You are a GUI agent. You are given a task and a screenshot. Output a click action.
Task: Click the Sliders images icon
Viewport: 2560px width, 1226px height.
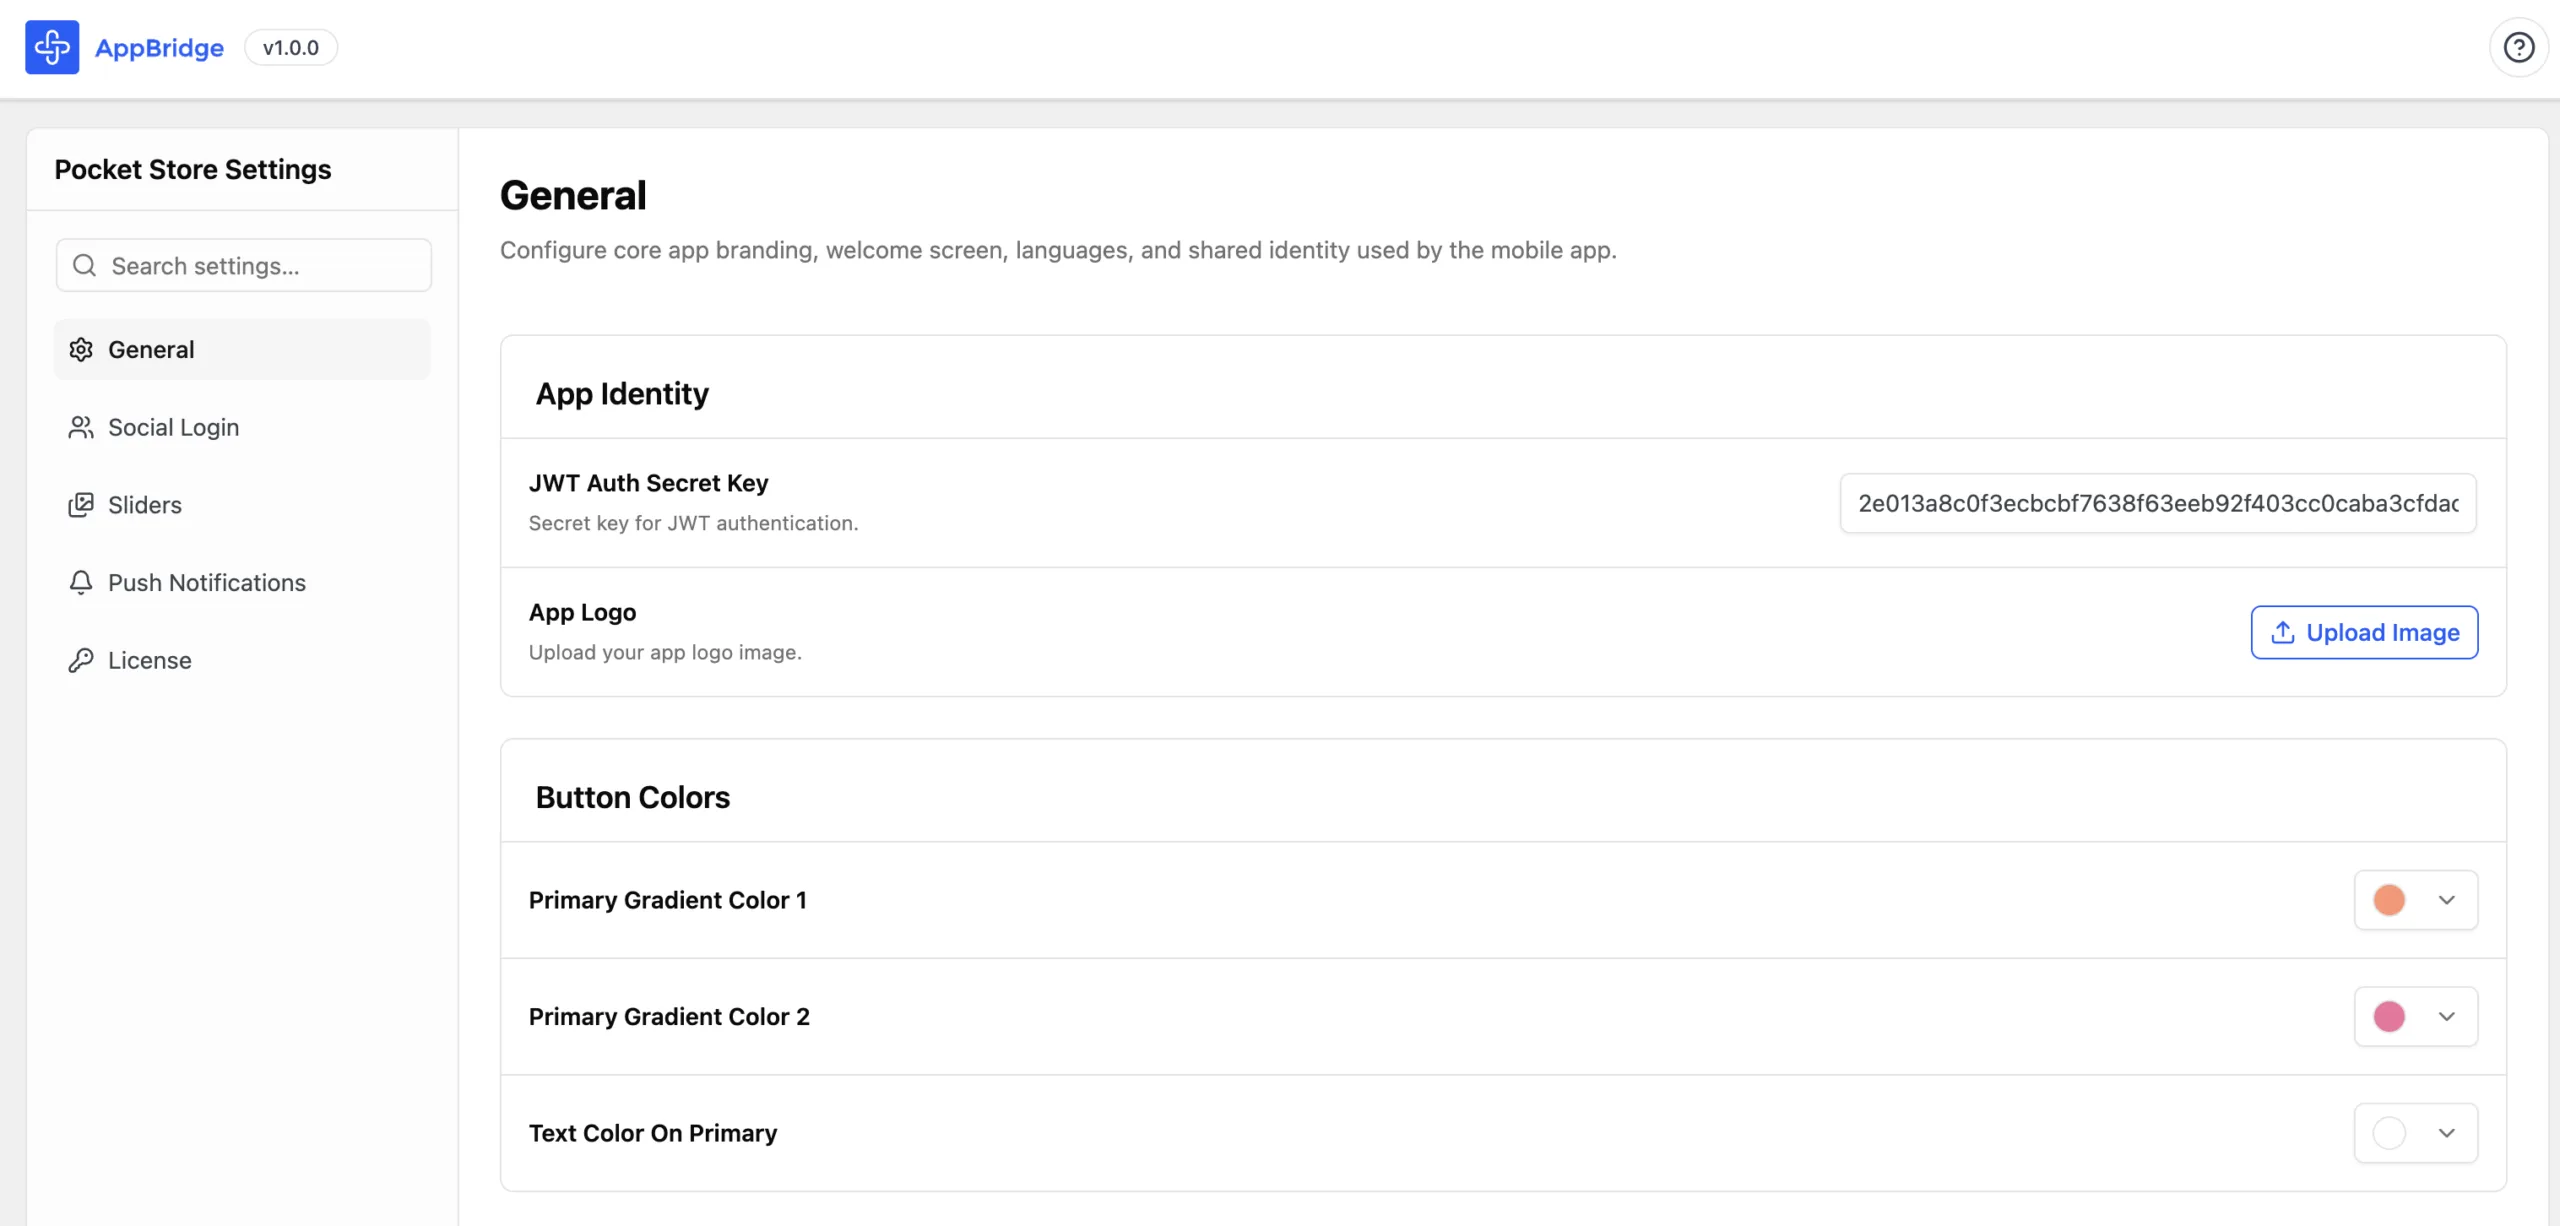[81, 505]
